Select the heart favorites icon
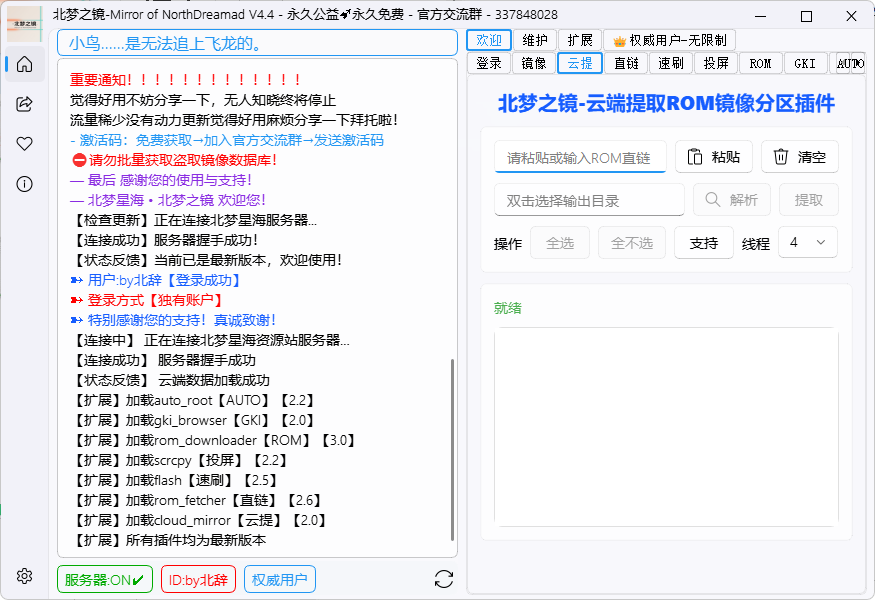Viewport: 875px width, 600px height. [23, 143]
